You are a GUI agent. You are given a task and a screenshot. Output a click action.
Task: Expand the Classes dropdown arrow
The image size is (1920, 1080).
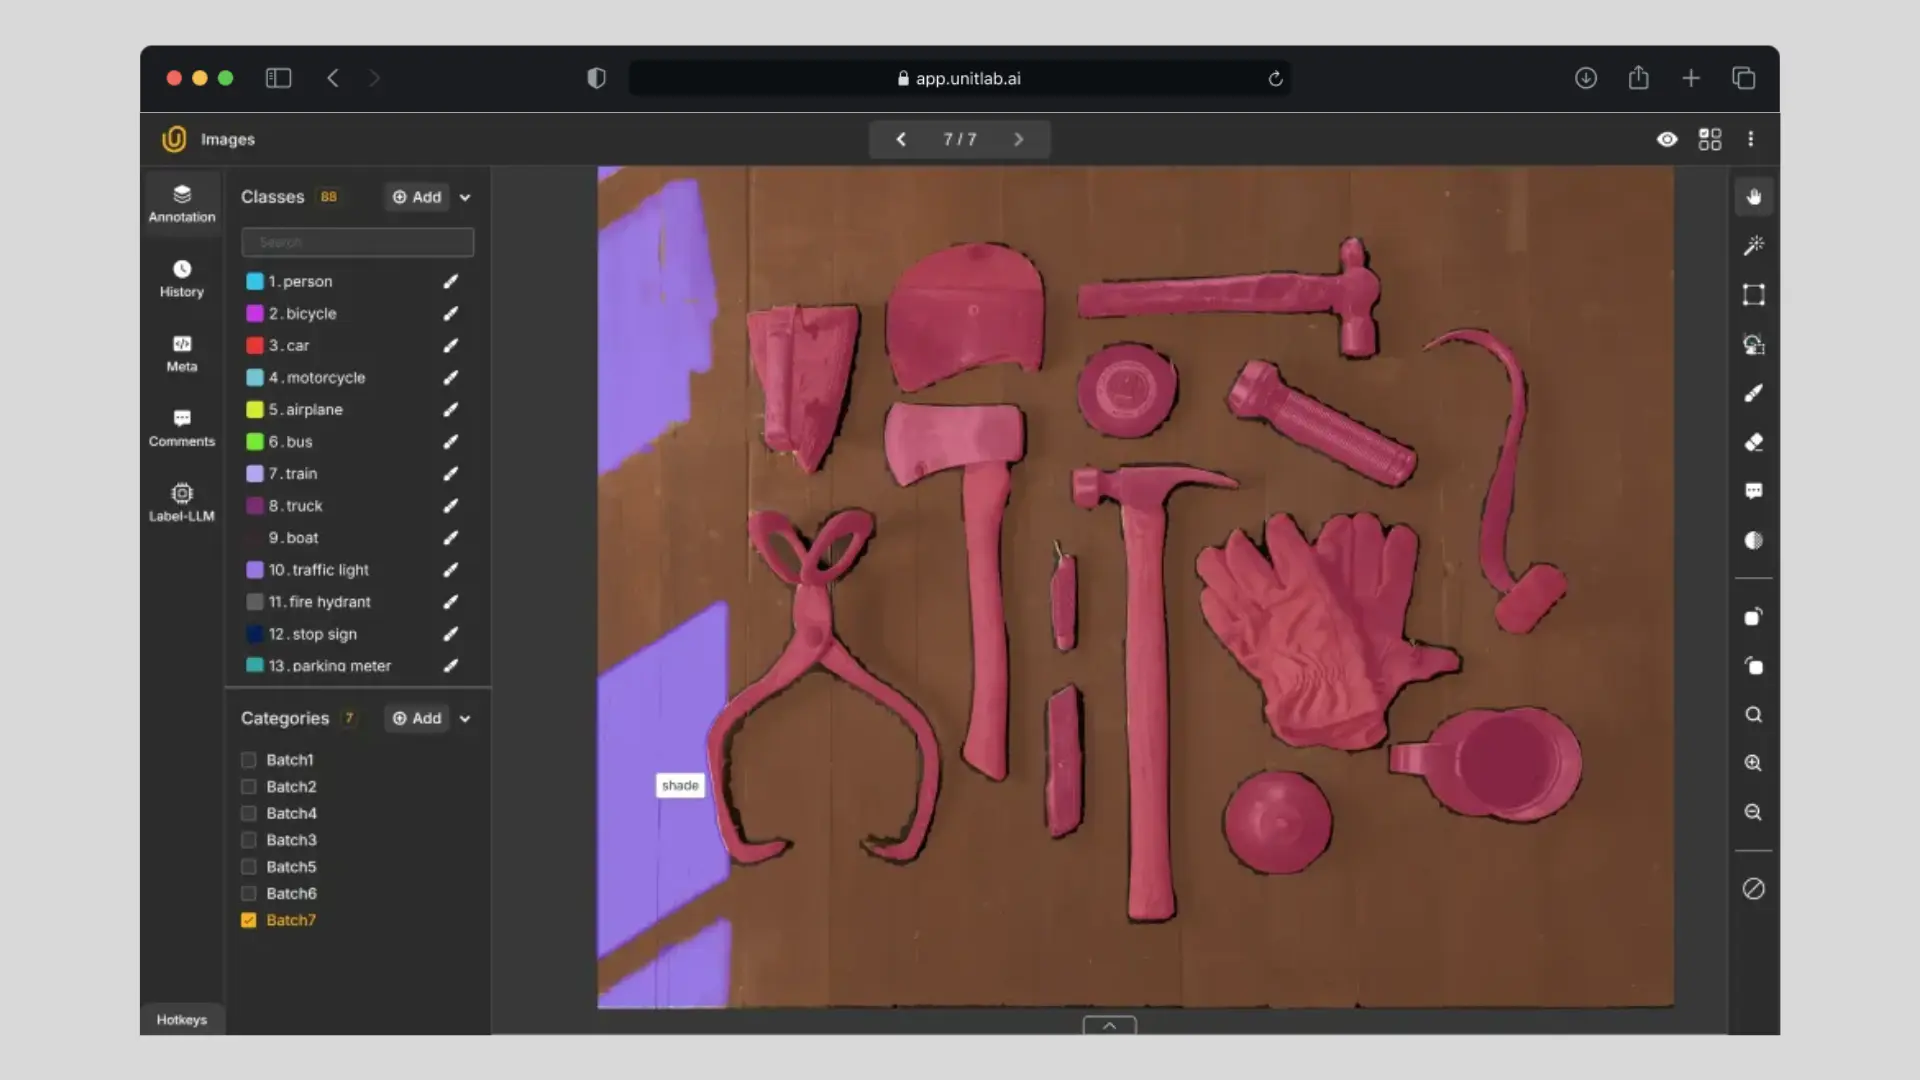click(465, 198)
